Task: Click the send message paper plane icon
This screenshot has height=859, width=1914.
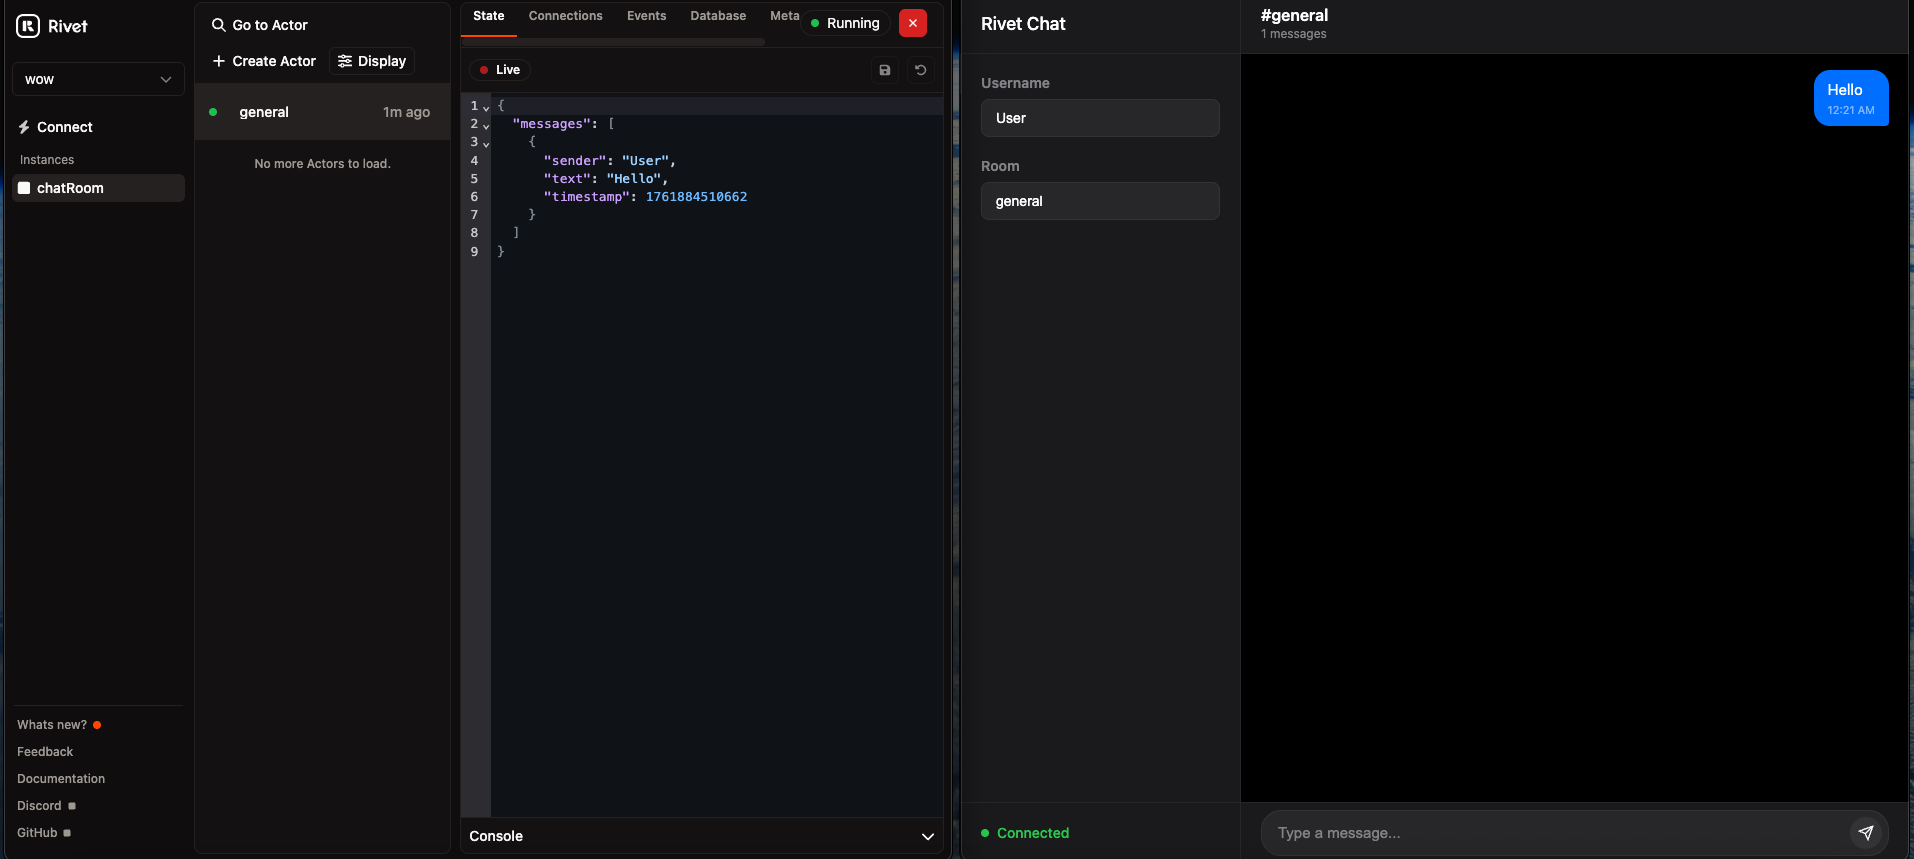Action: pyautogui.click(x=1866, y=832)
